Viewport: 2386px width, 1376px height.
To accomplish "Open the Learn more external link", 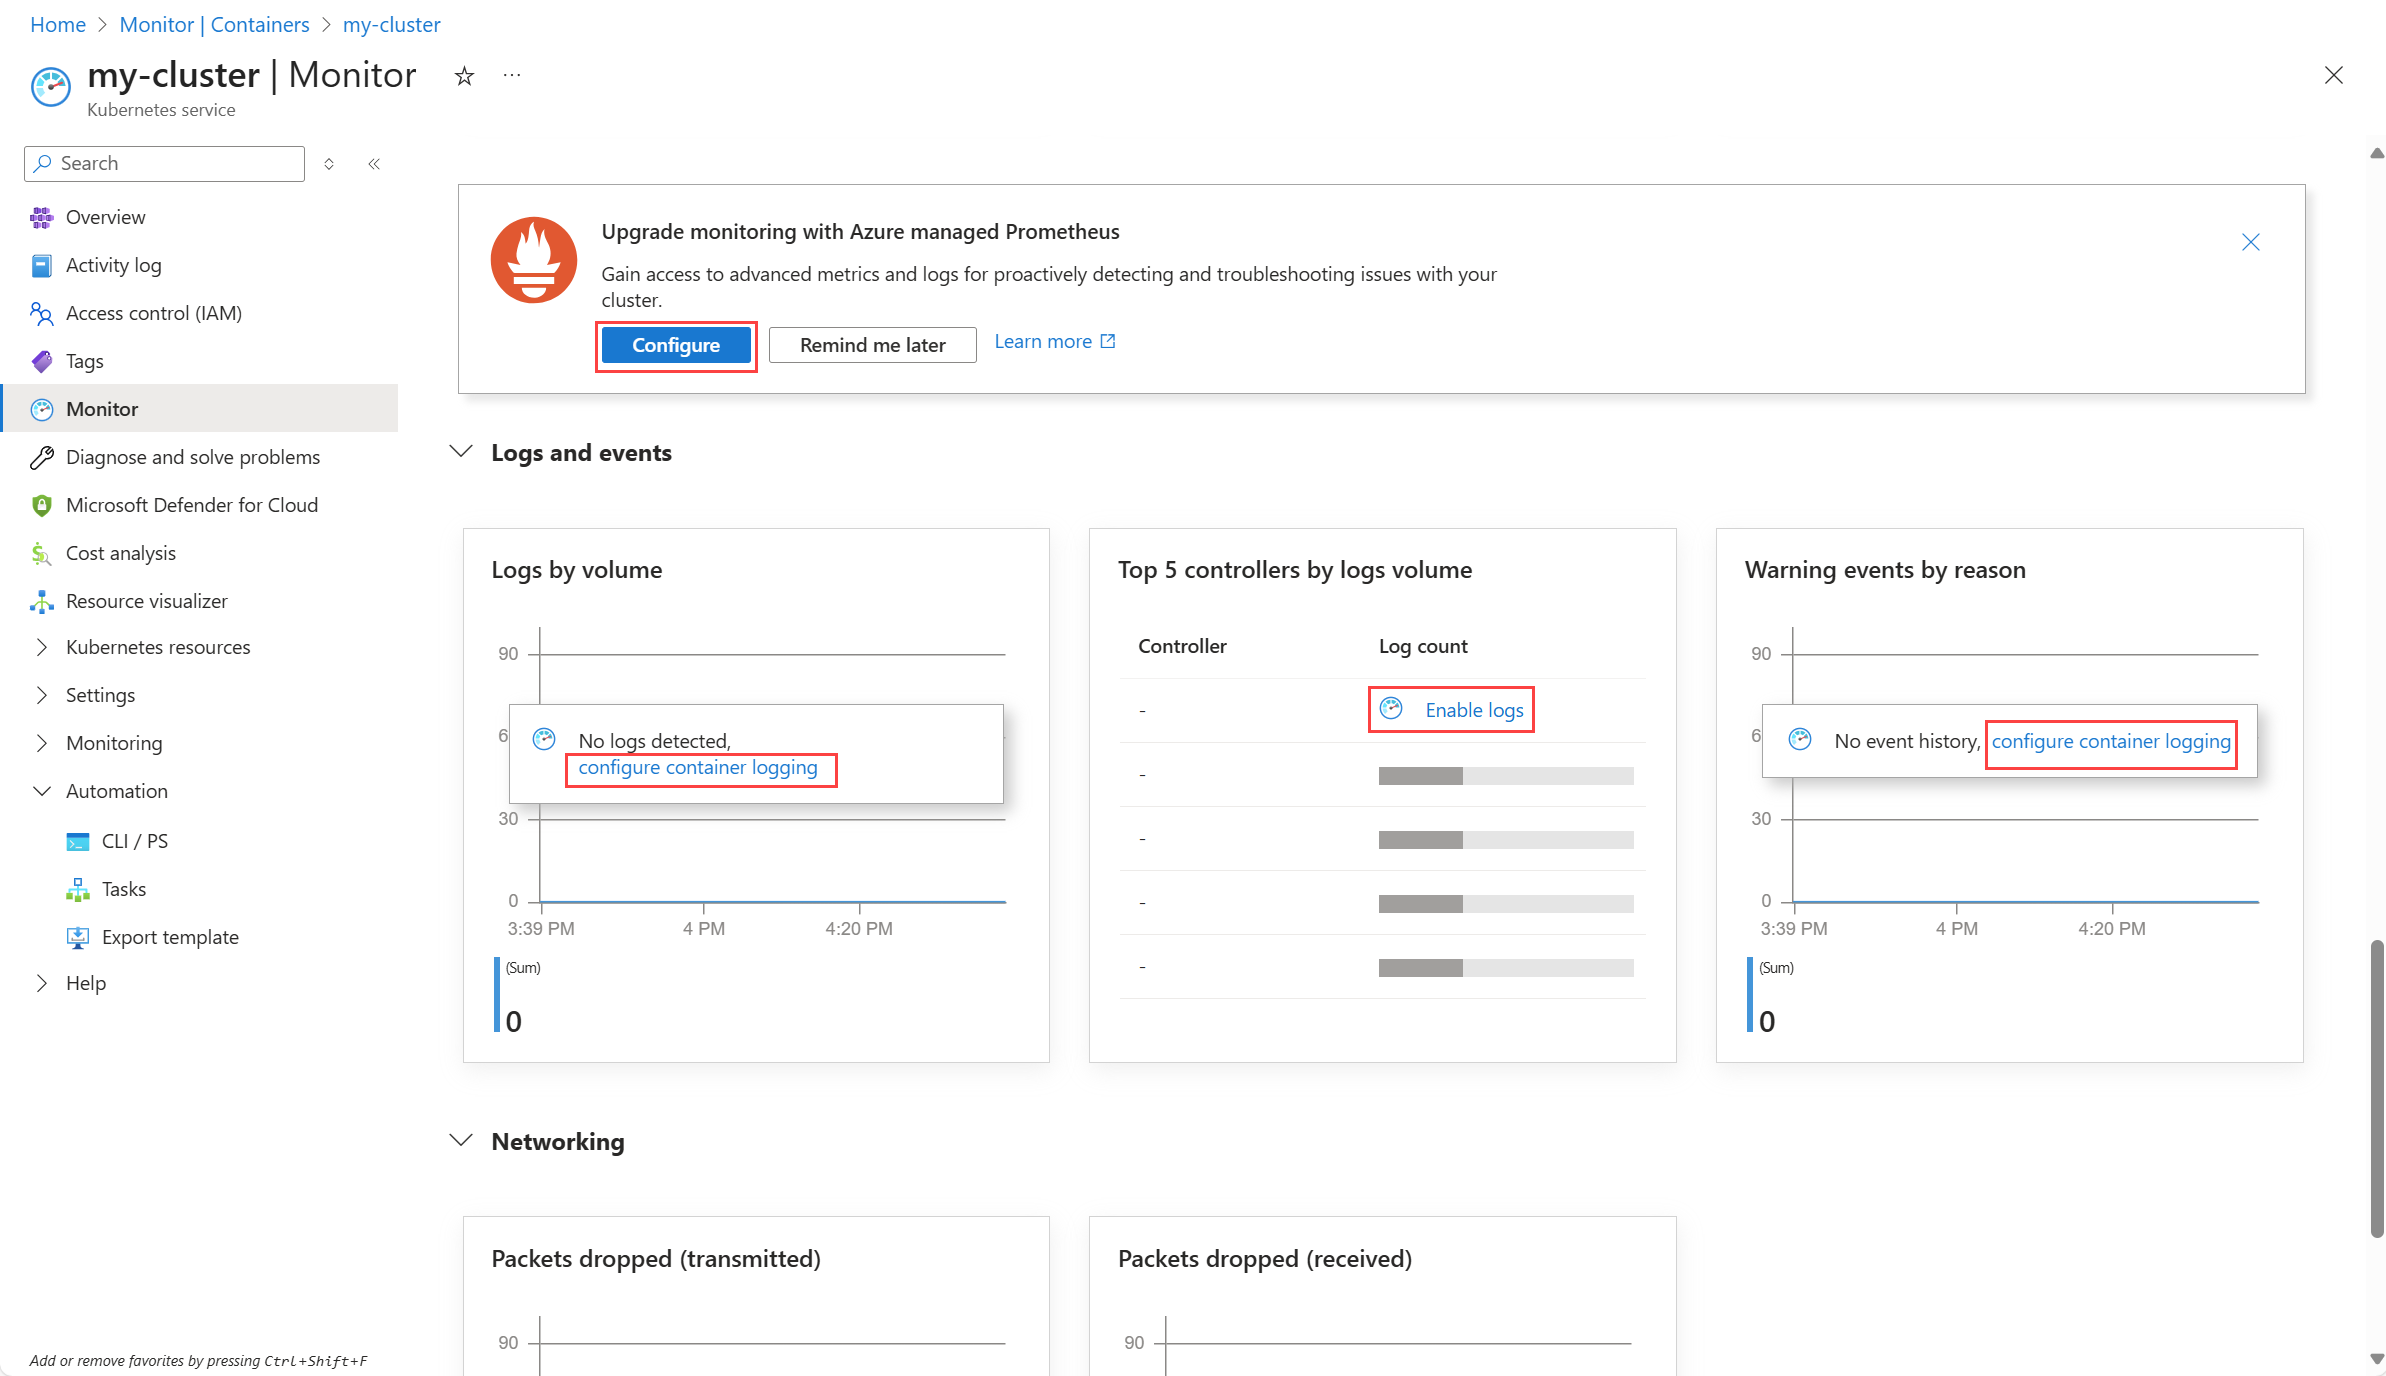I will pos(1054,342).
